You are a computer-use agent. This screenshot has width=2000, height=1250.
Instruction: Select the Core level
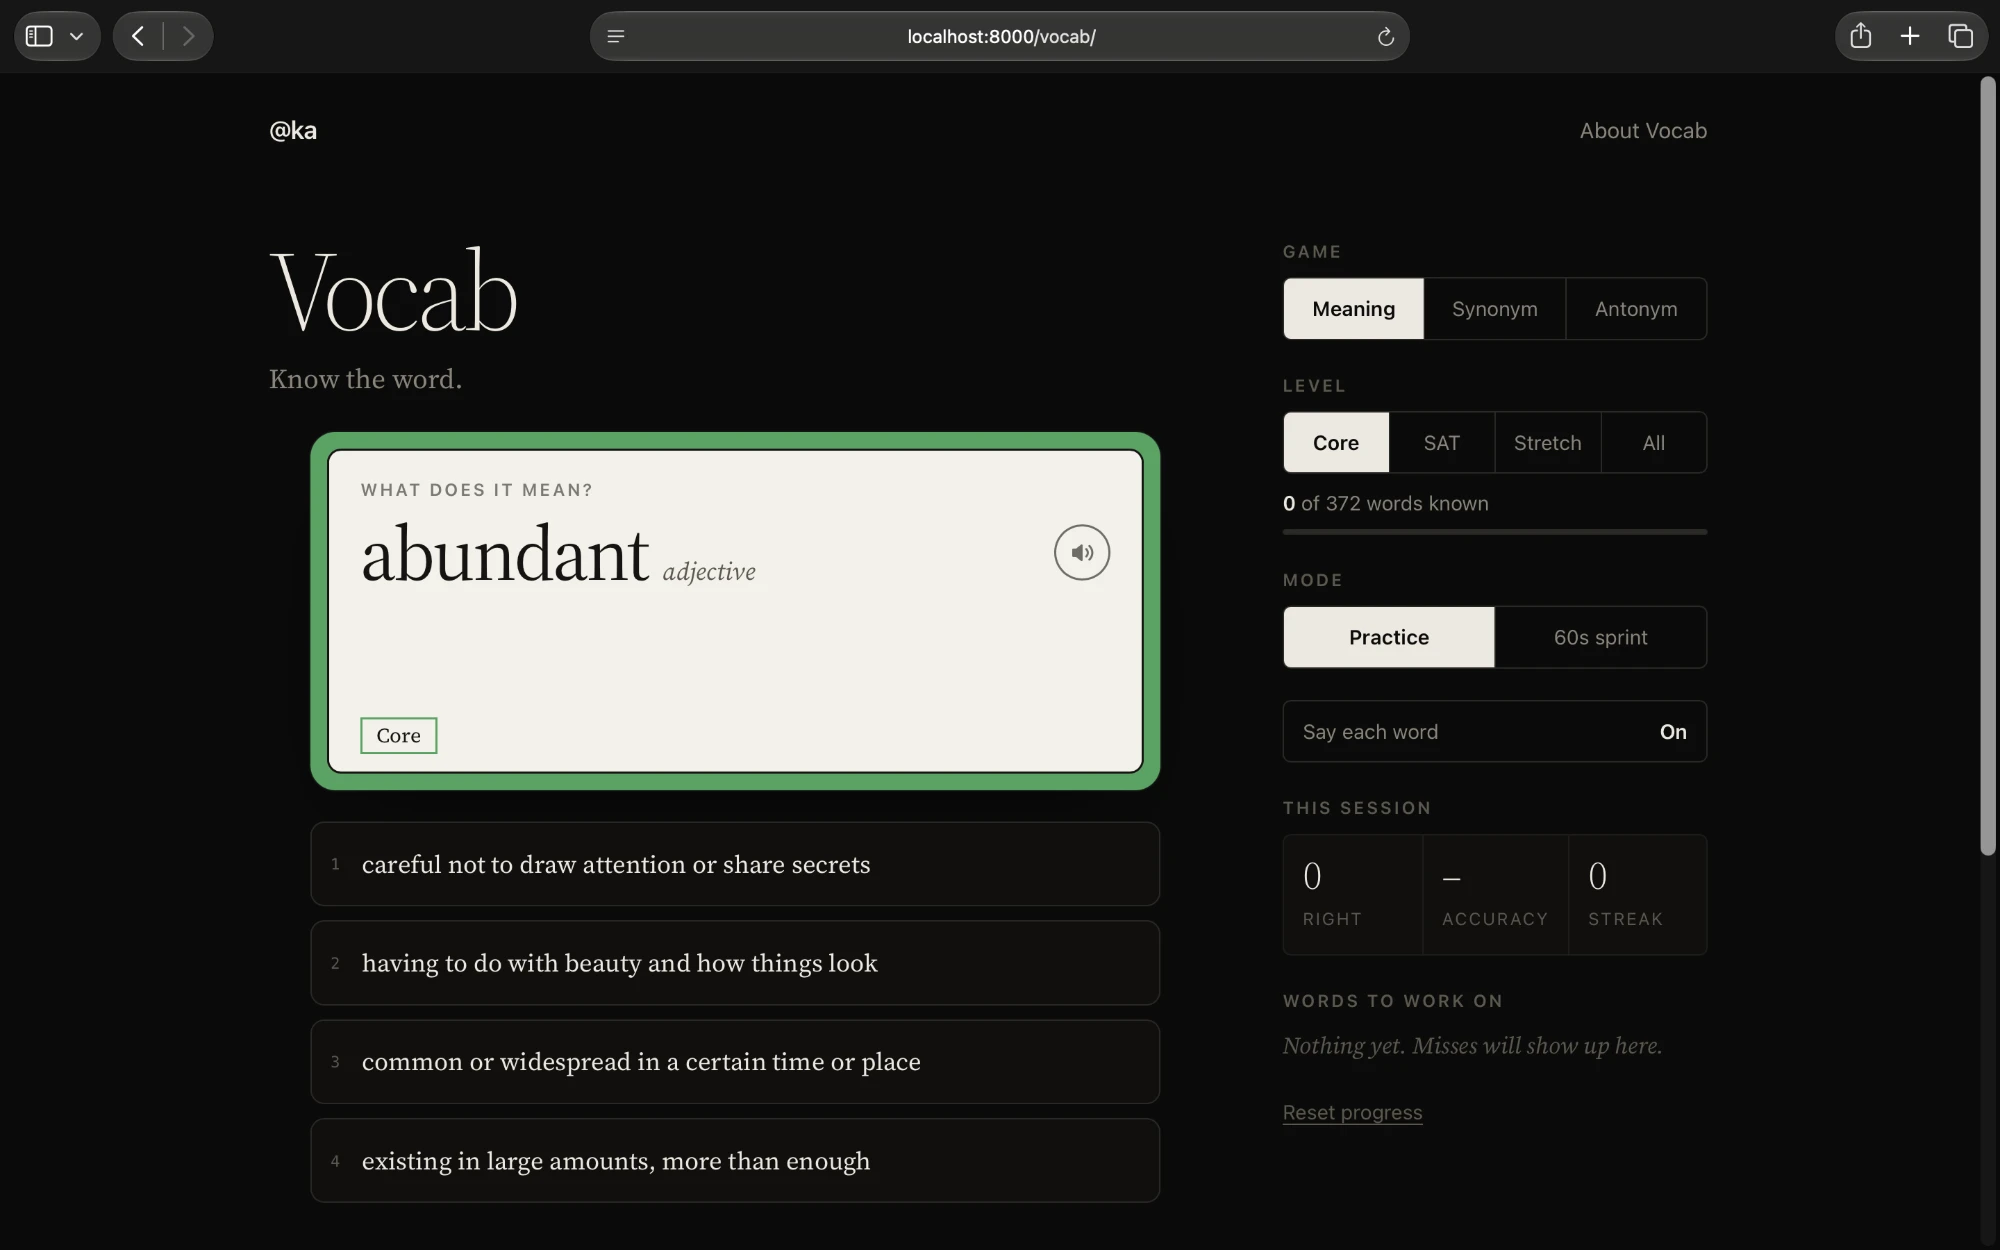[1336, 442]
